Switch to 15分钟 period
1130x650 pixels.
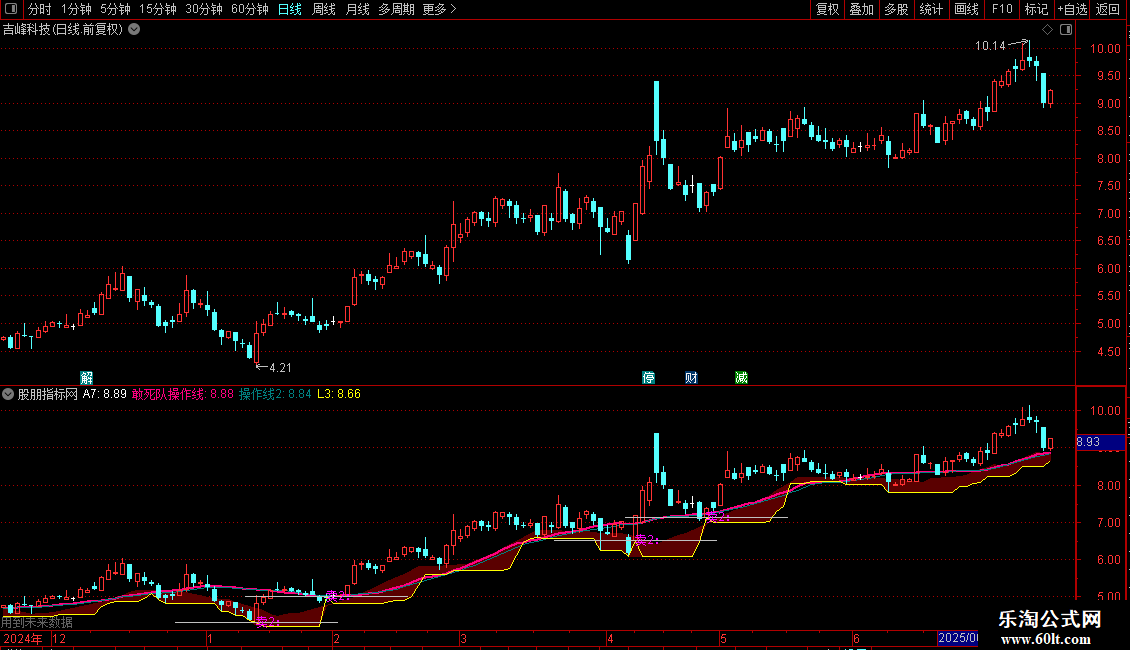(x=158, y=9)
